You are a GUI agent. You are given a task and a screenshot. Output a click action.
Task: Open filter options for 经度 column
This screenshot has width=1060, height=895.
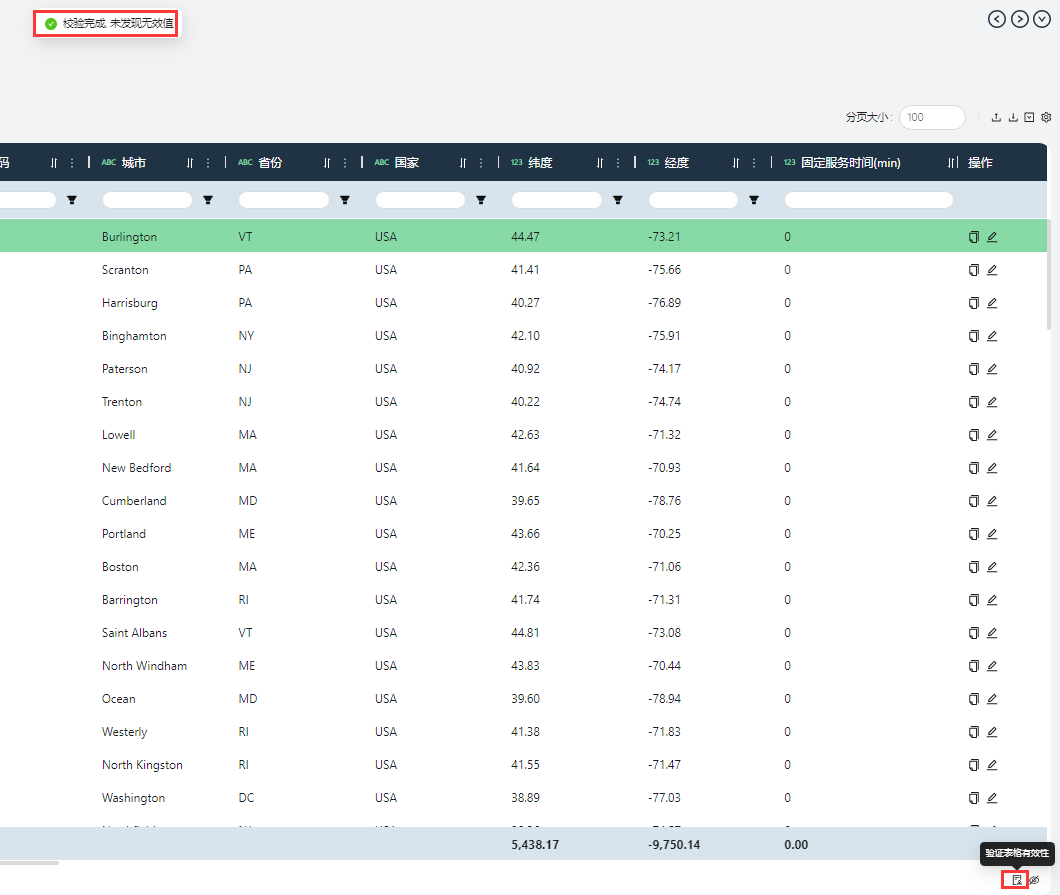point(754,200)
